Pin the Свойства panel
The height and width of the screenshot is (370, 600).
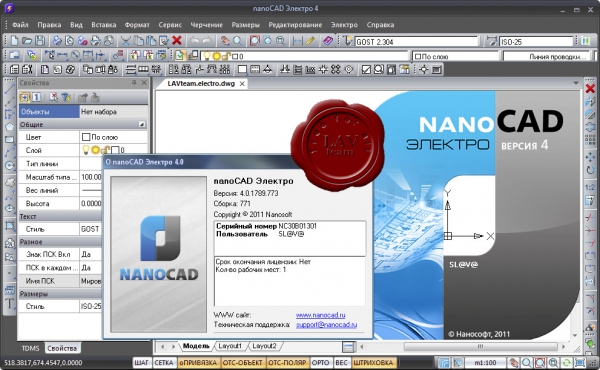[x=134, y=82]
